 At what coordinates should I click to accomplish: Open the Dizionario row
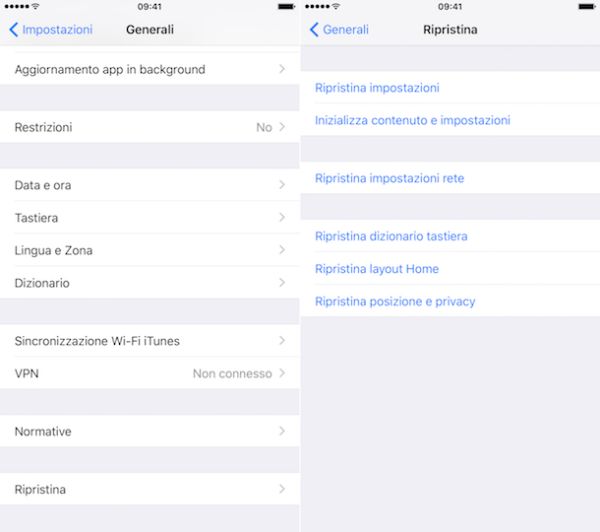[x=150, y=282]
